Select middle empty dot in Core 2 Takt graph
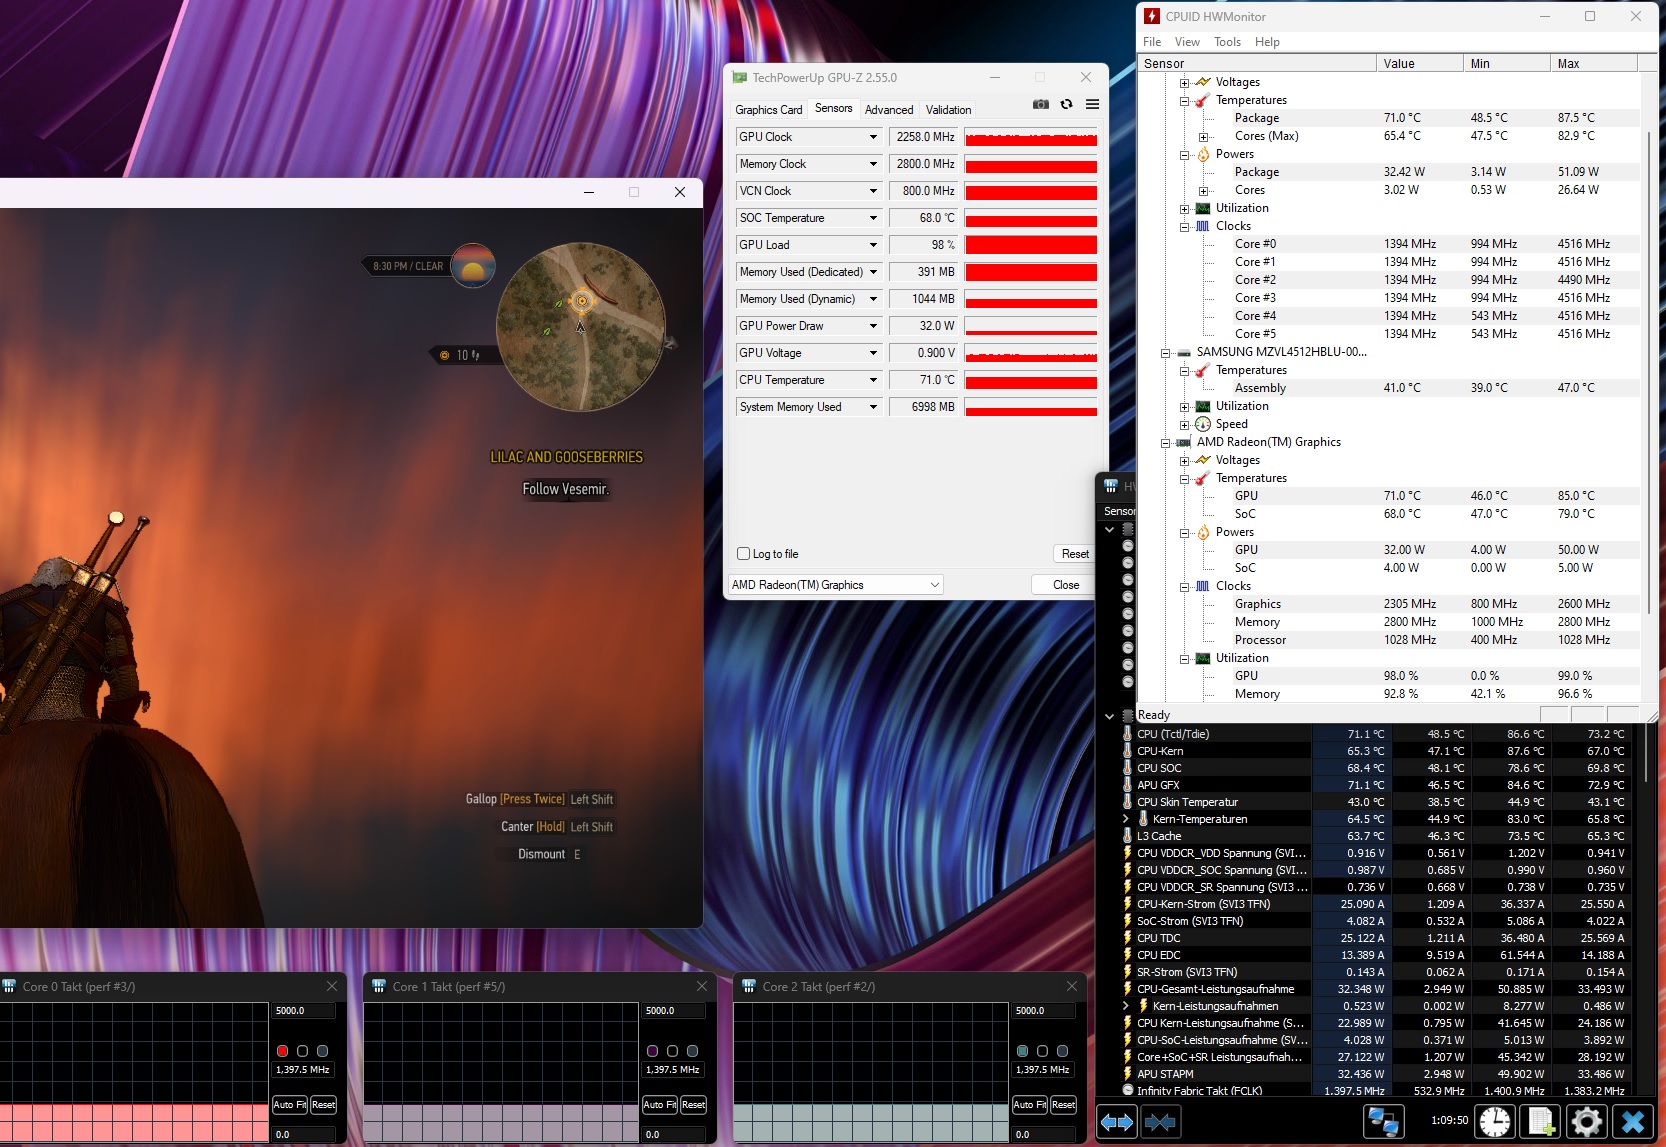 [1042, 1051]
